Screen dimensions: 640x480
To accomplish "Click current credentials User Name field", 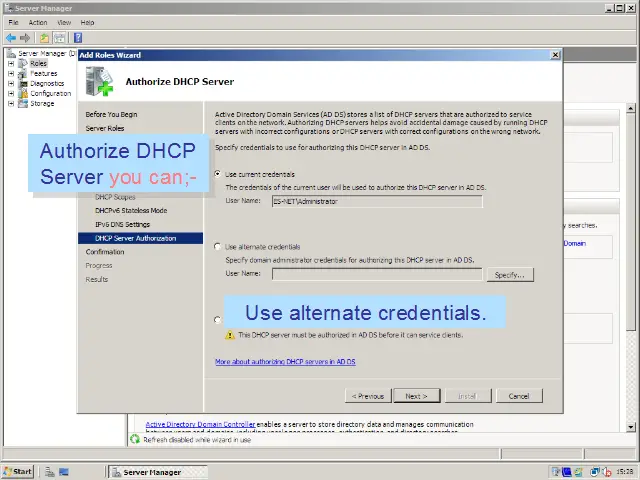I will click(x=377, y=201).
